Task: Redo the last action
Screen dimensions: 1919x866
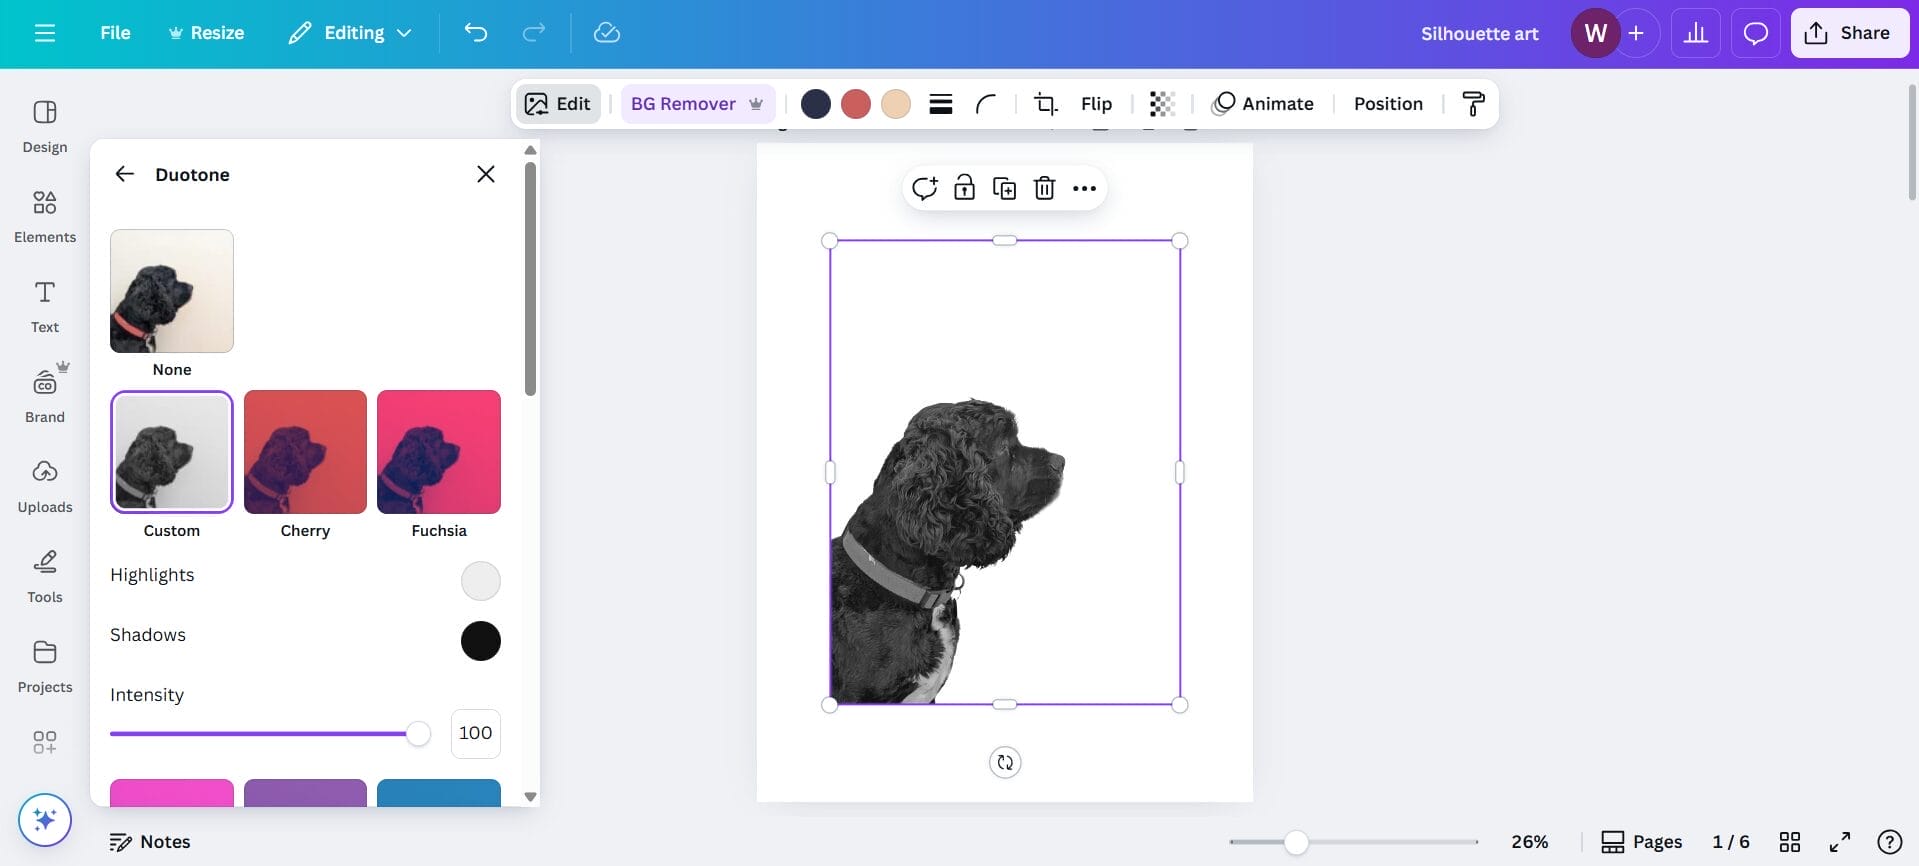Action: 534,33
